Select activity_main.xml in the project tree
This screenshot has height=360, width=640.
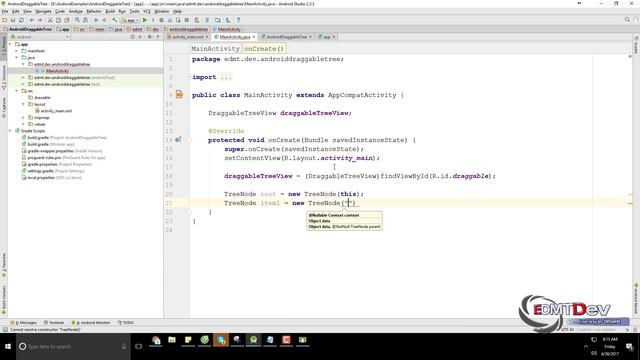point(56,111)
